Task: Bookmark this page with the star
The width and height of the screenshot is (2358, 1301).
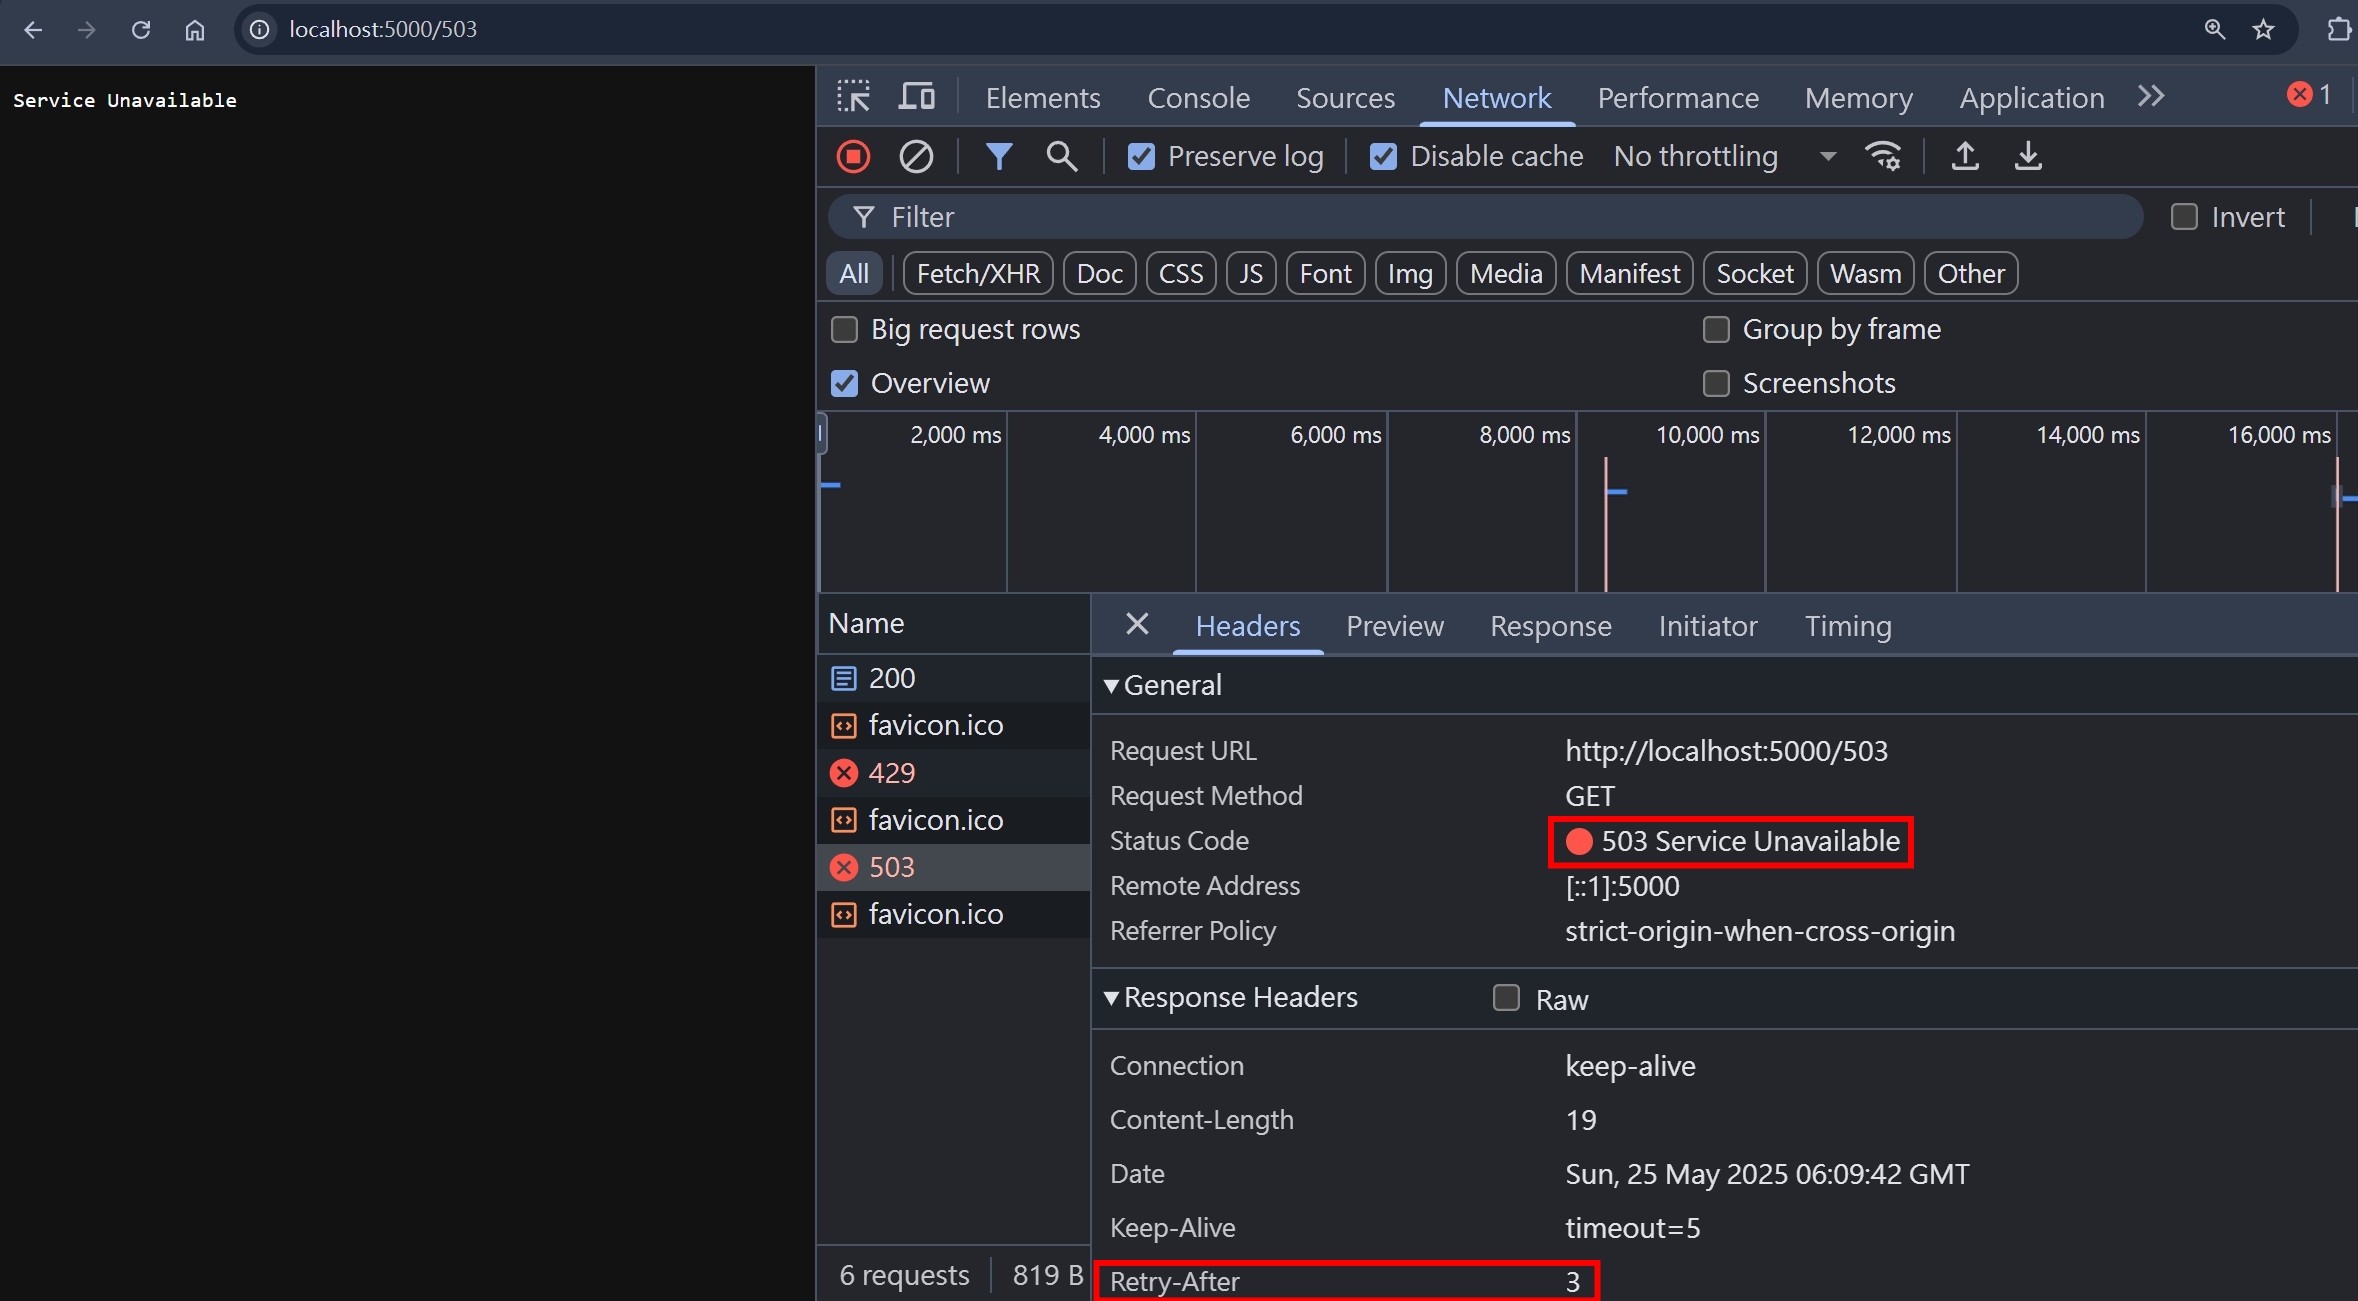Action: 2264,30
